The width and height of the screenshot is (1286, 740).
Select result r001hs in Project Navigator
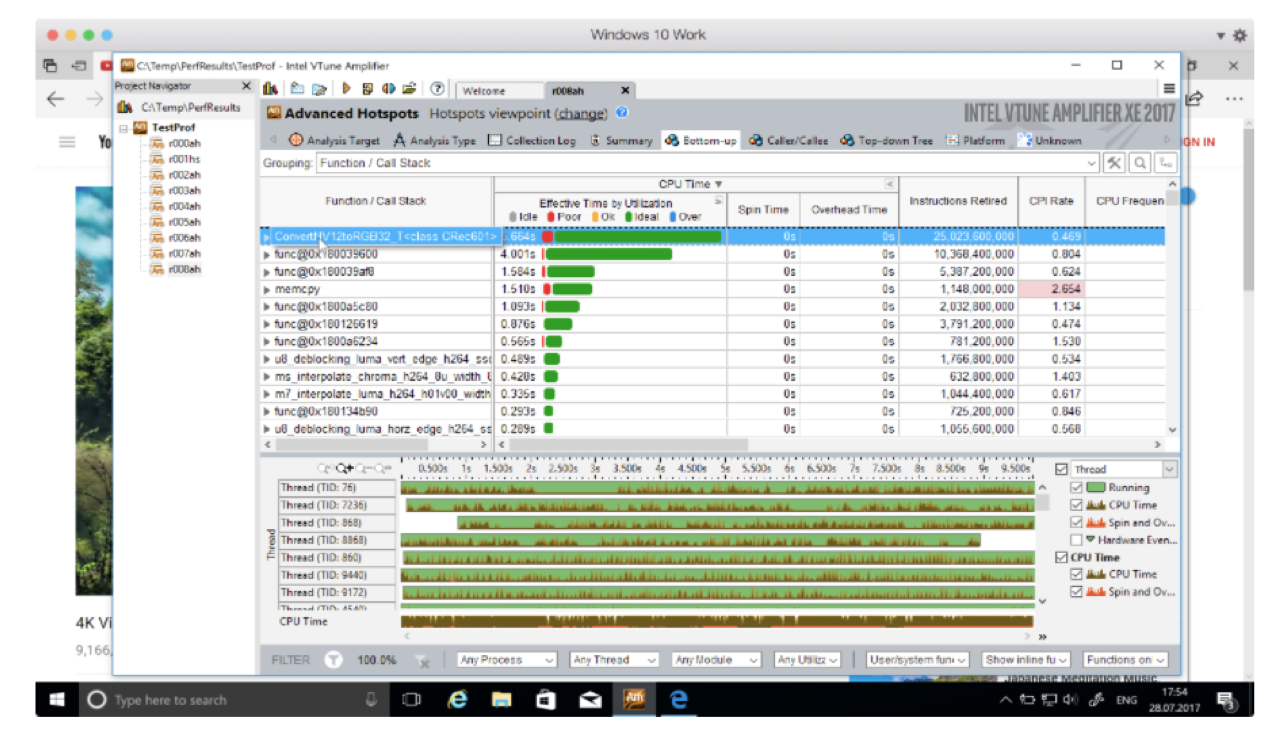pos(176,159)
